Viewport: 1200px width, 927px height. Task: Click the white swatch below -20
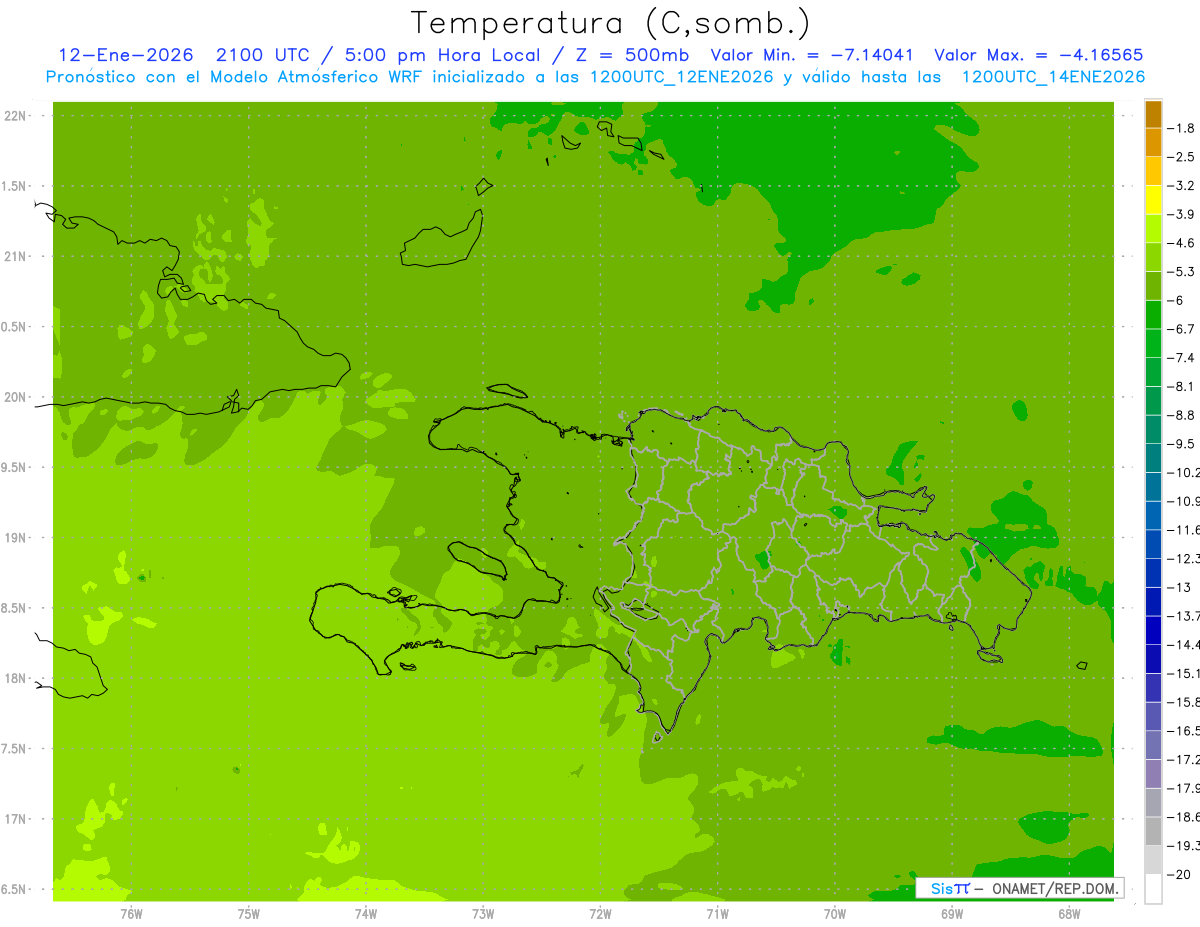coord(1153,889)
